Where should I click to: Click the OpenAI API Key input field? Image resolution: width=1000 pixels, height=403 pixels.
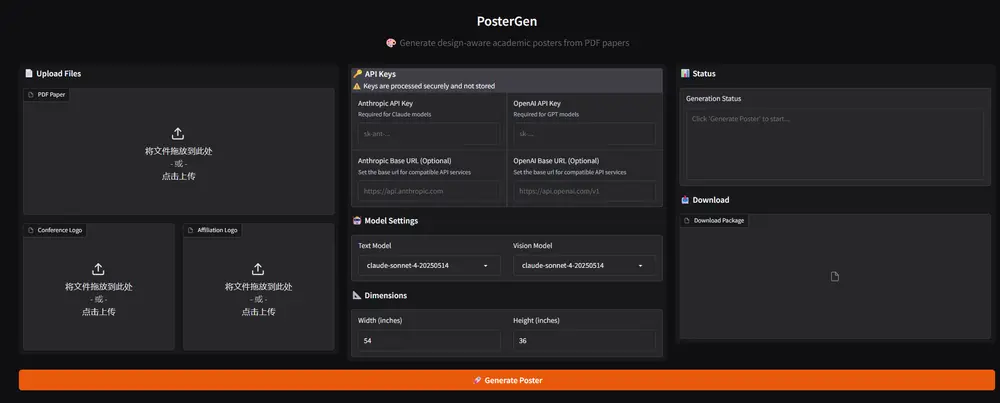coord(584,134)
